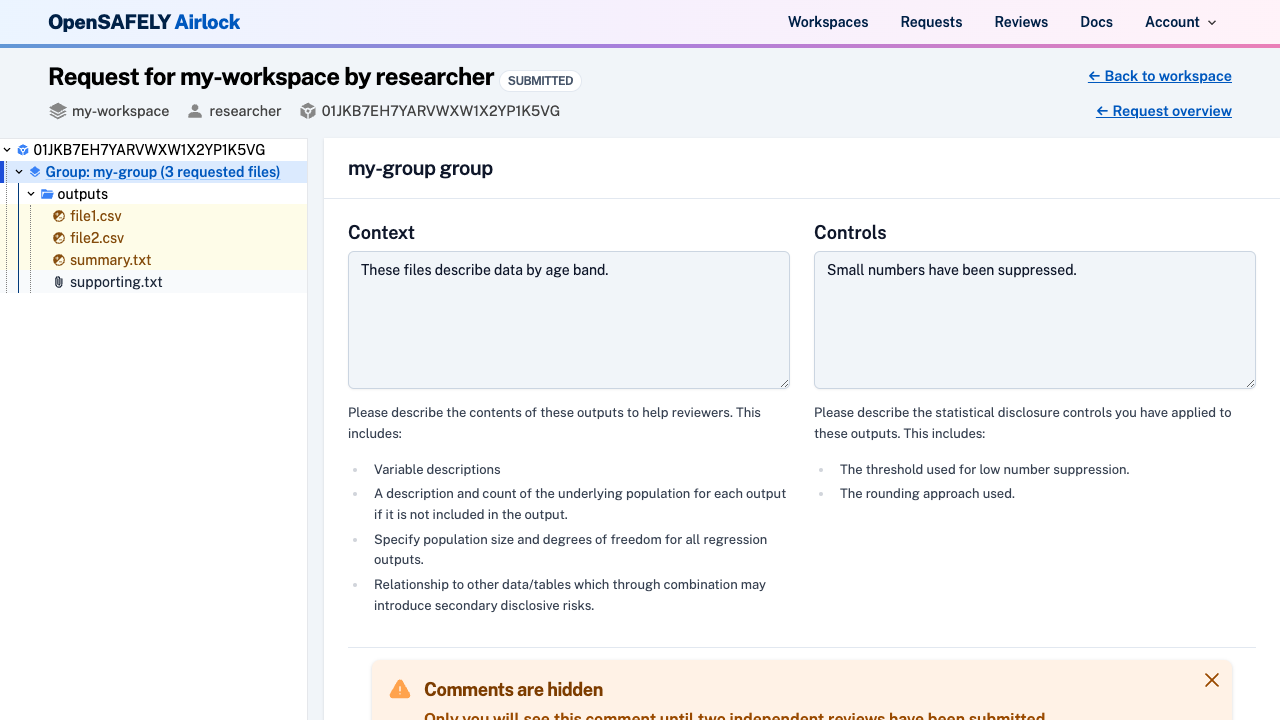This screenshot has height=720, width=1280.
Task: Open the Reviews page
Action: pyautogui.click(x=1021, y=22)
